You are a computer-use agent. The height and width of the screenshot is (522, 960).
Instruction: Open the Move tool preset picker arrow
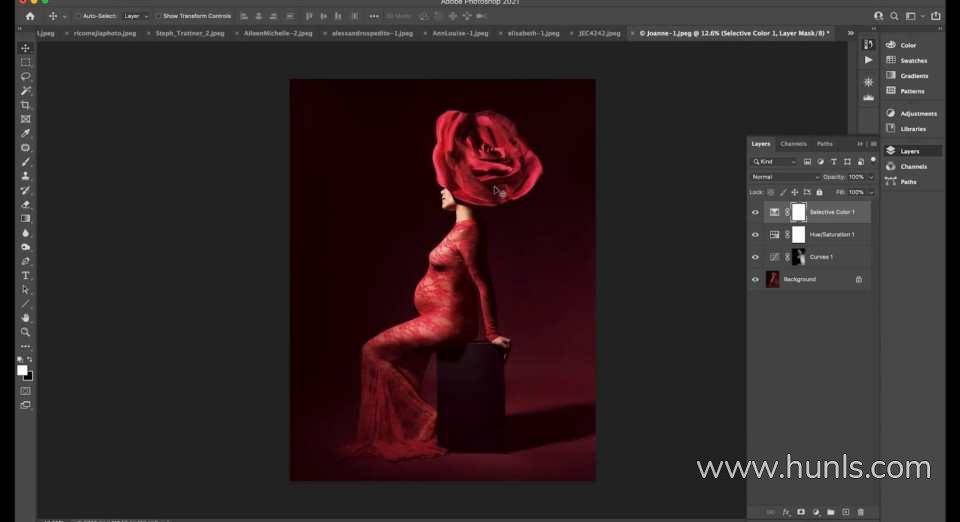(64, 17)
